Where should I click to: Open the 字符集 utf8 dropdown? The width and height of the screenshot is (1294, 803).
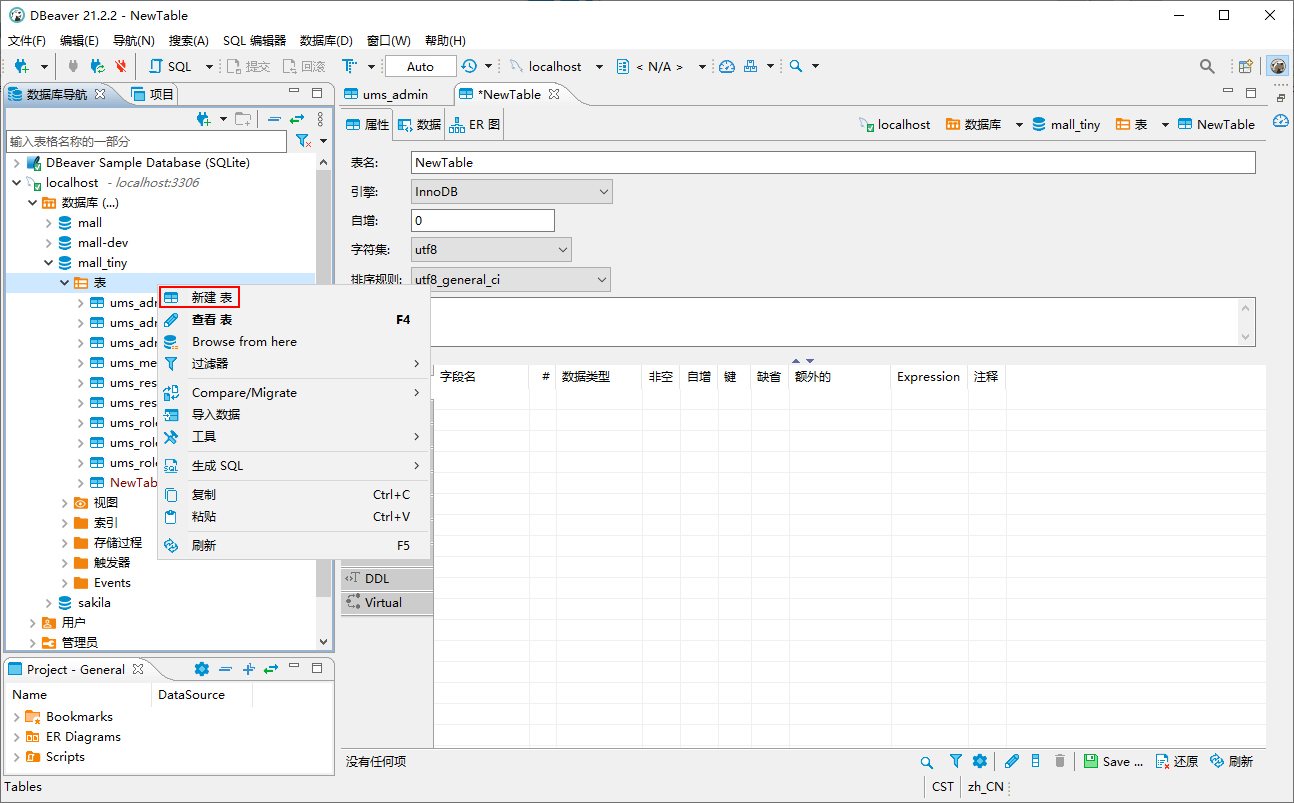[491, 249]
